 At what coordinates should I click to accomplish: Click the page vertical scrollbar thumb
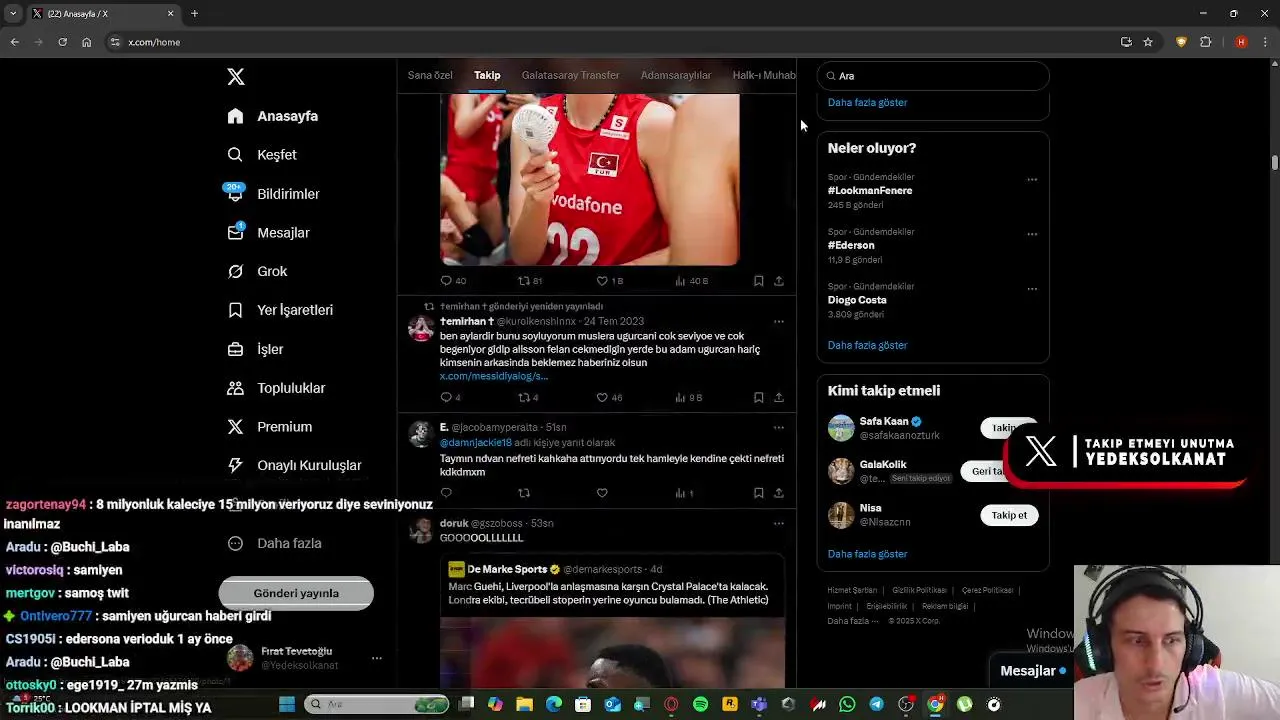[1274, 162]
